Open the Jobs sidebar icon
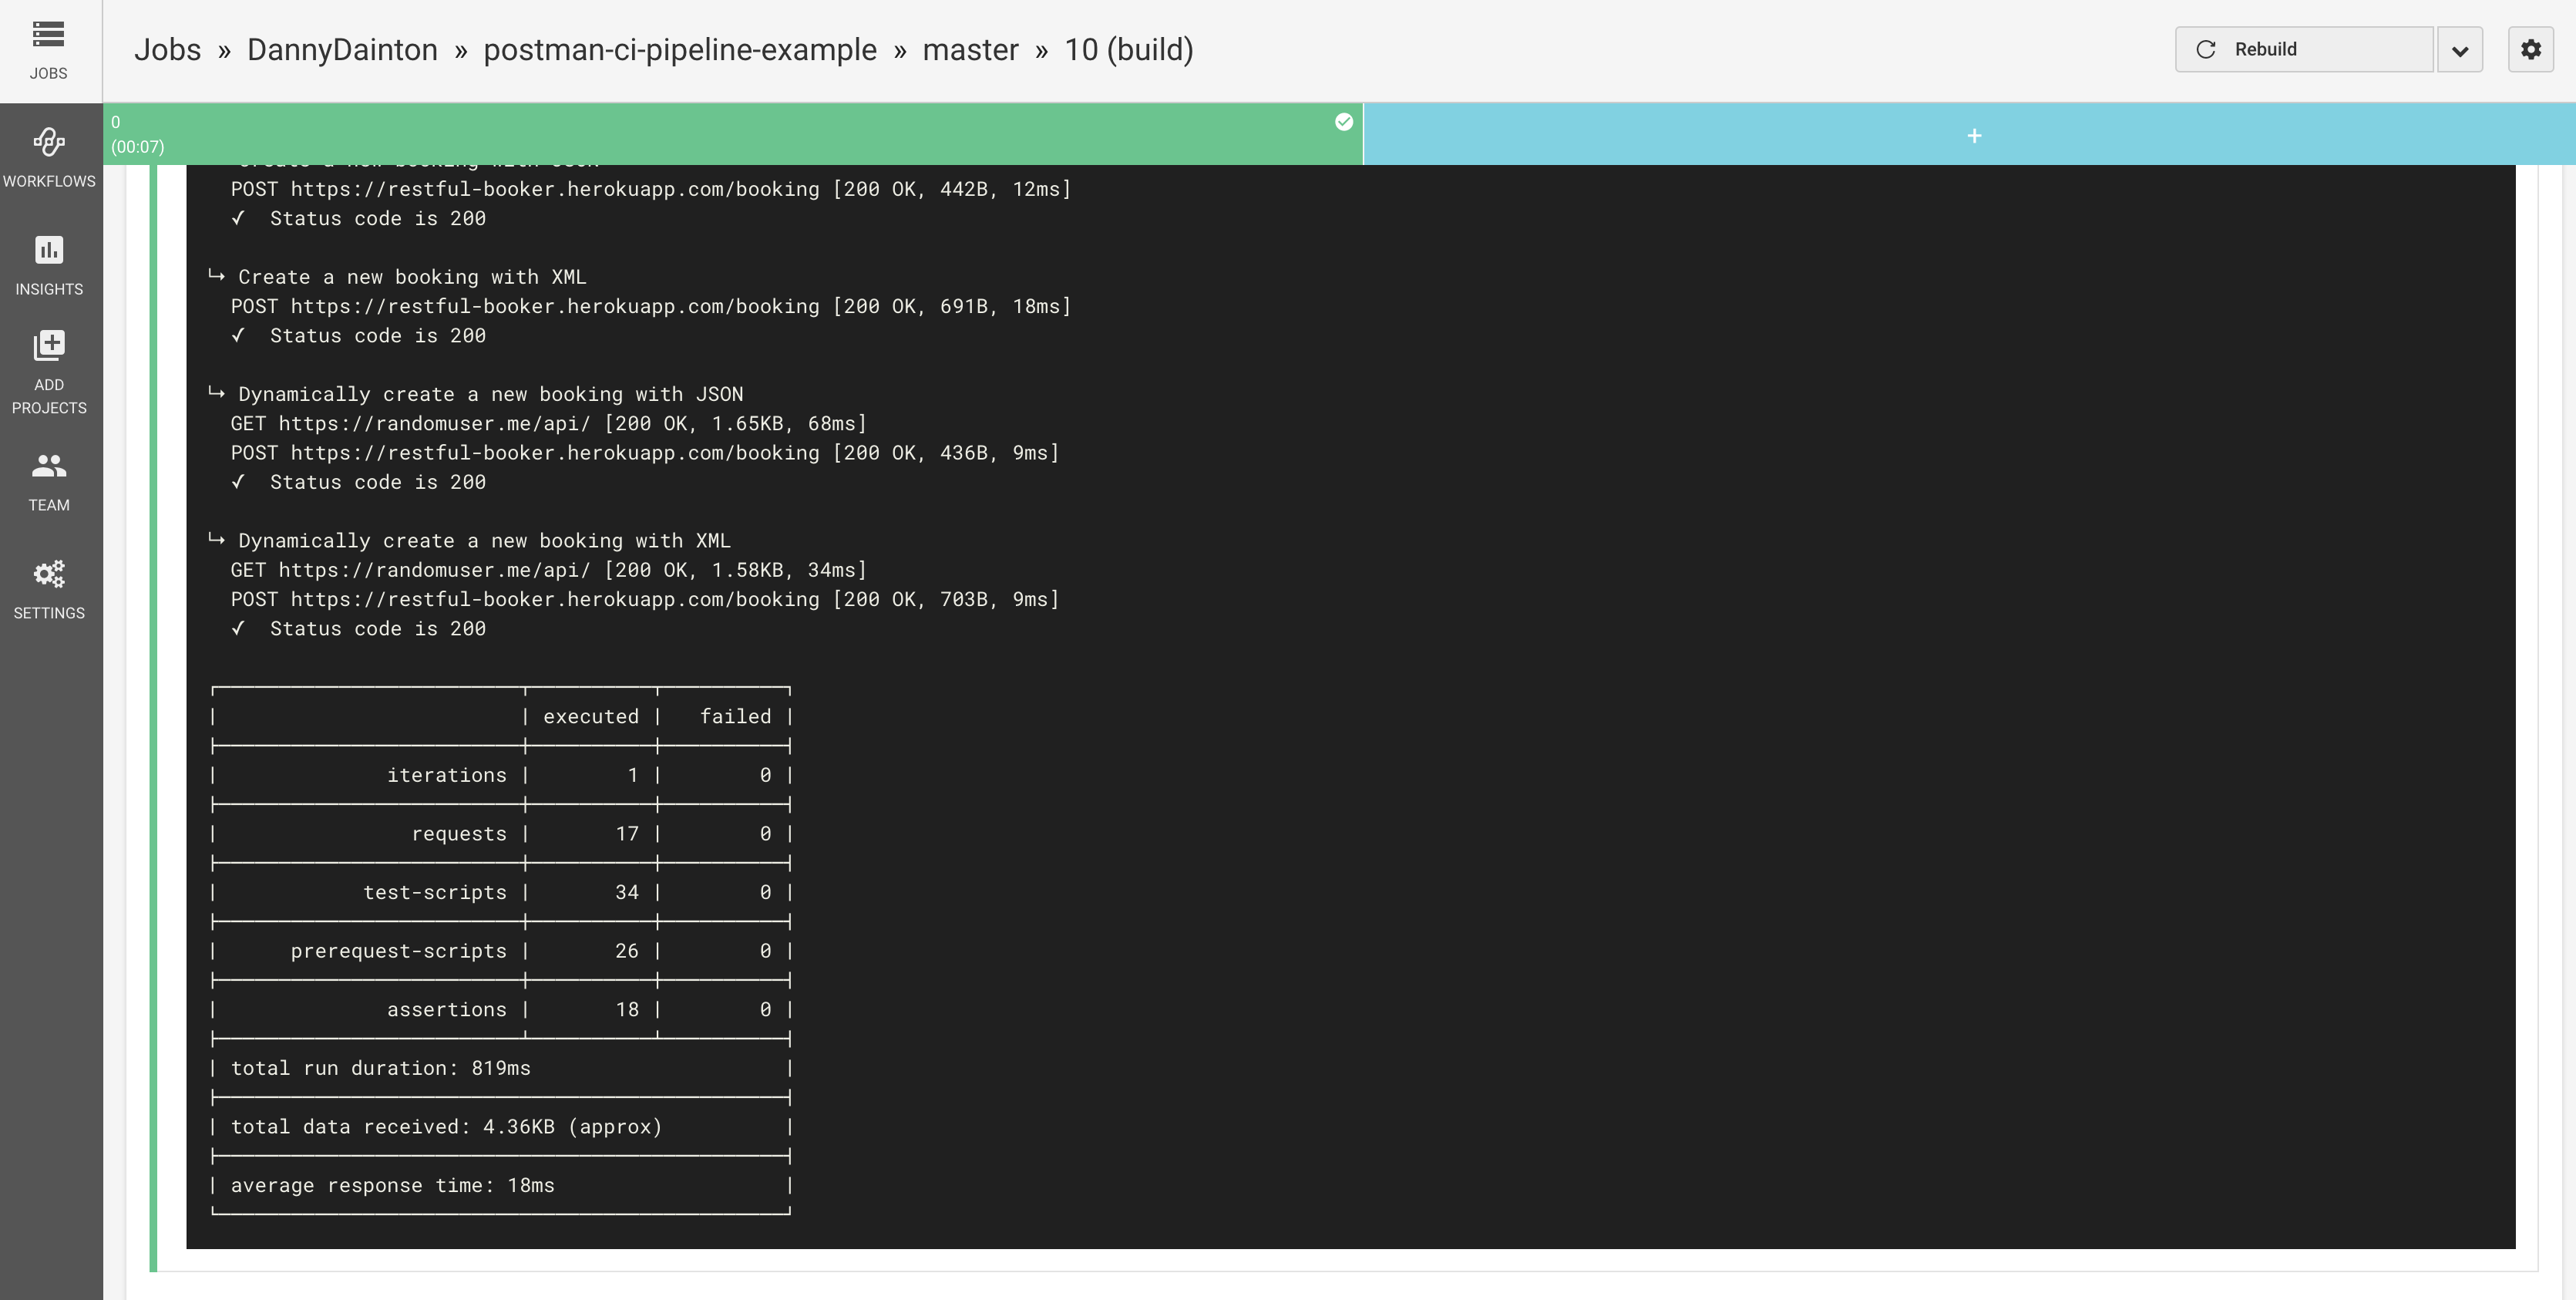 pyautogui.click(x=48, y=34)
